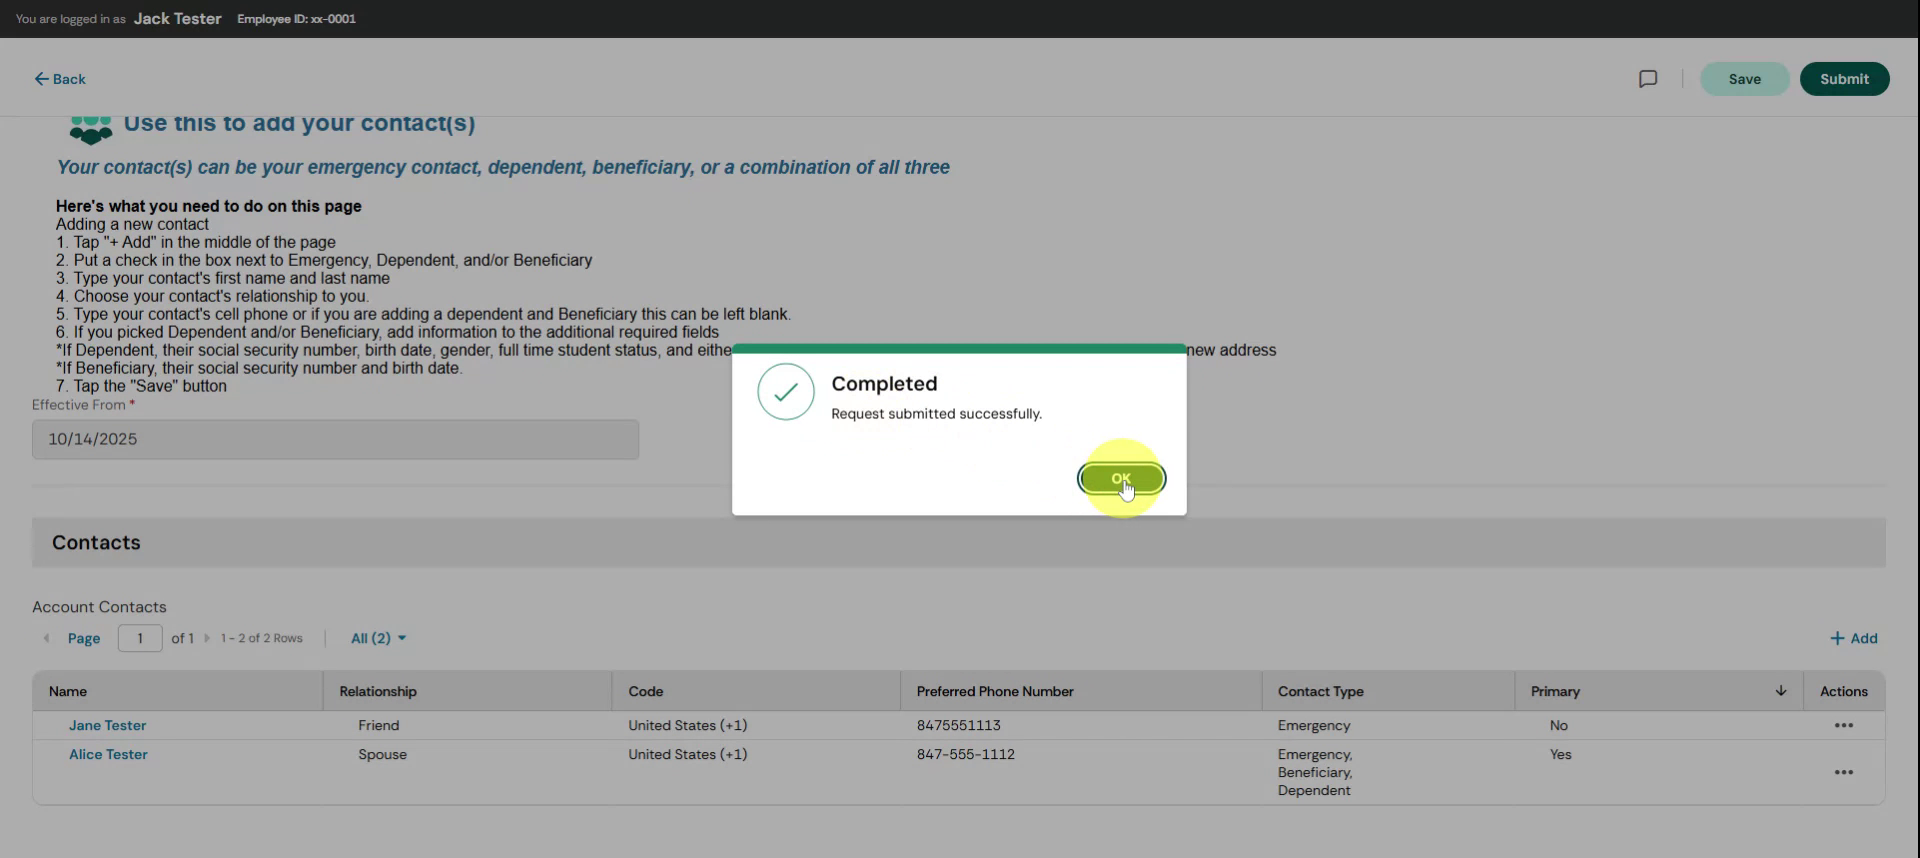Screen dimensions: 1920x858
Task: Click the Effective From date field
Action: click(x=335, y=439)
